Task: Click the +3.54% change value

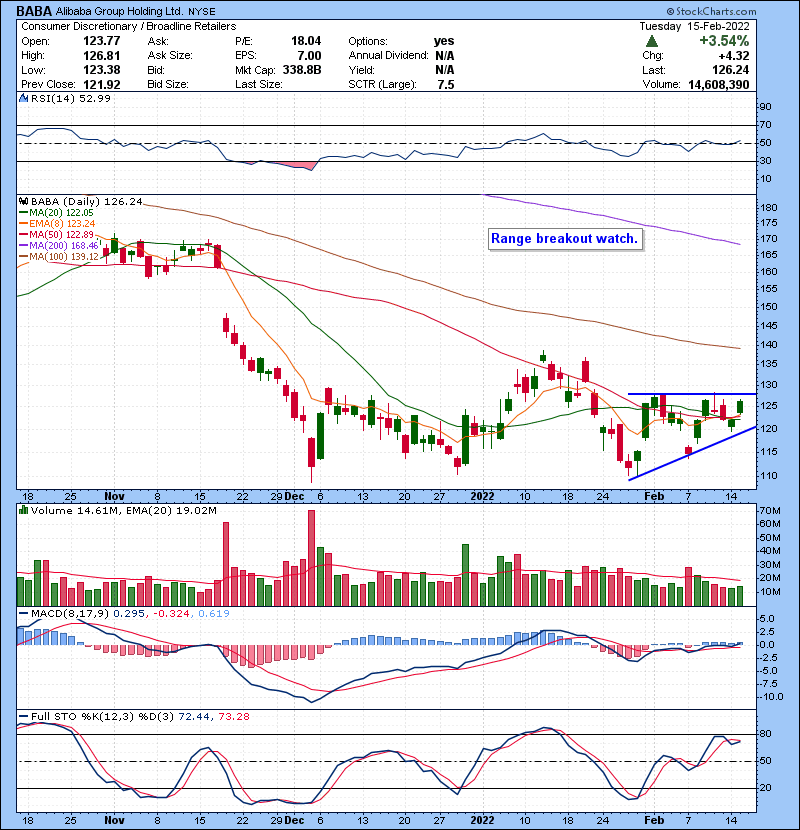Action: pyautogui.click(x=724, y=41)
